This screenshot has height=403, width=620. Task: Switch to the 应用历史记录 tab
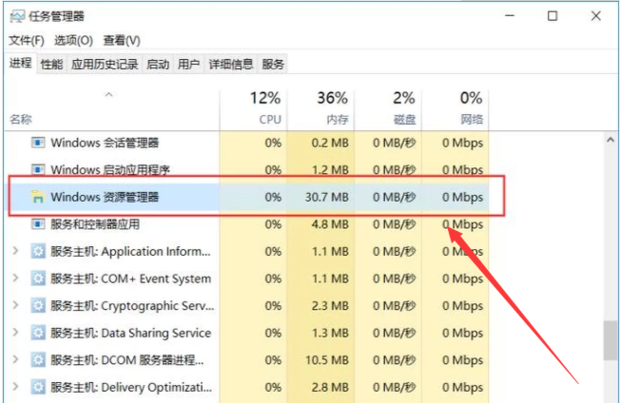[104, 64]
